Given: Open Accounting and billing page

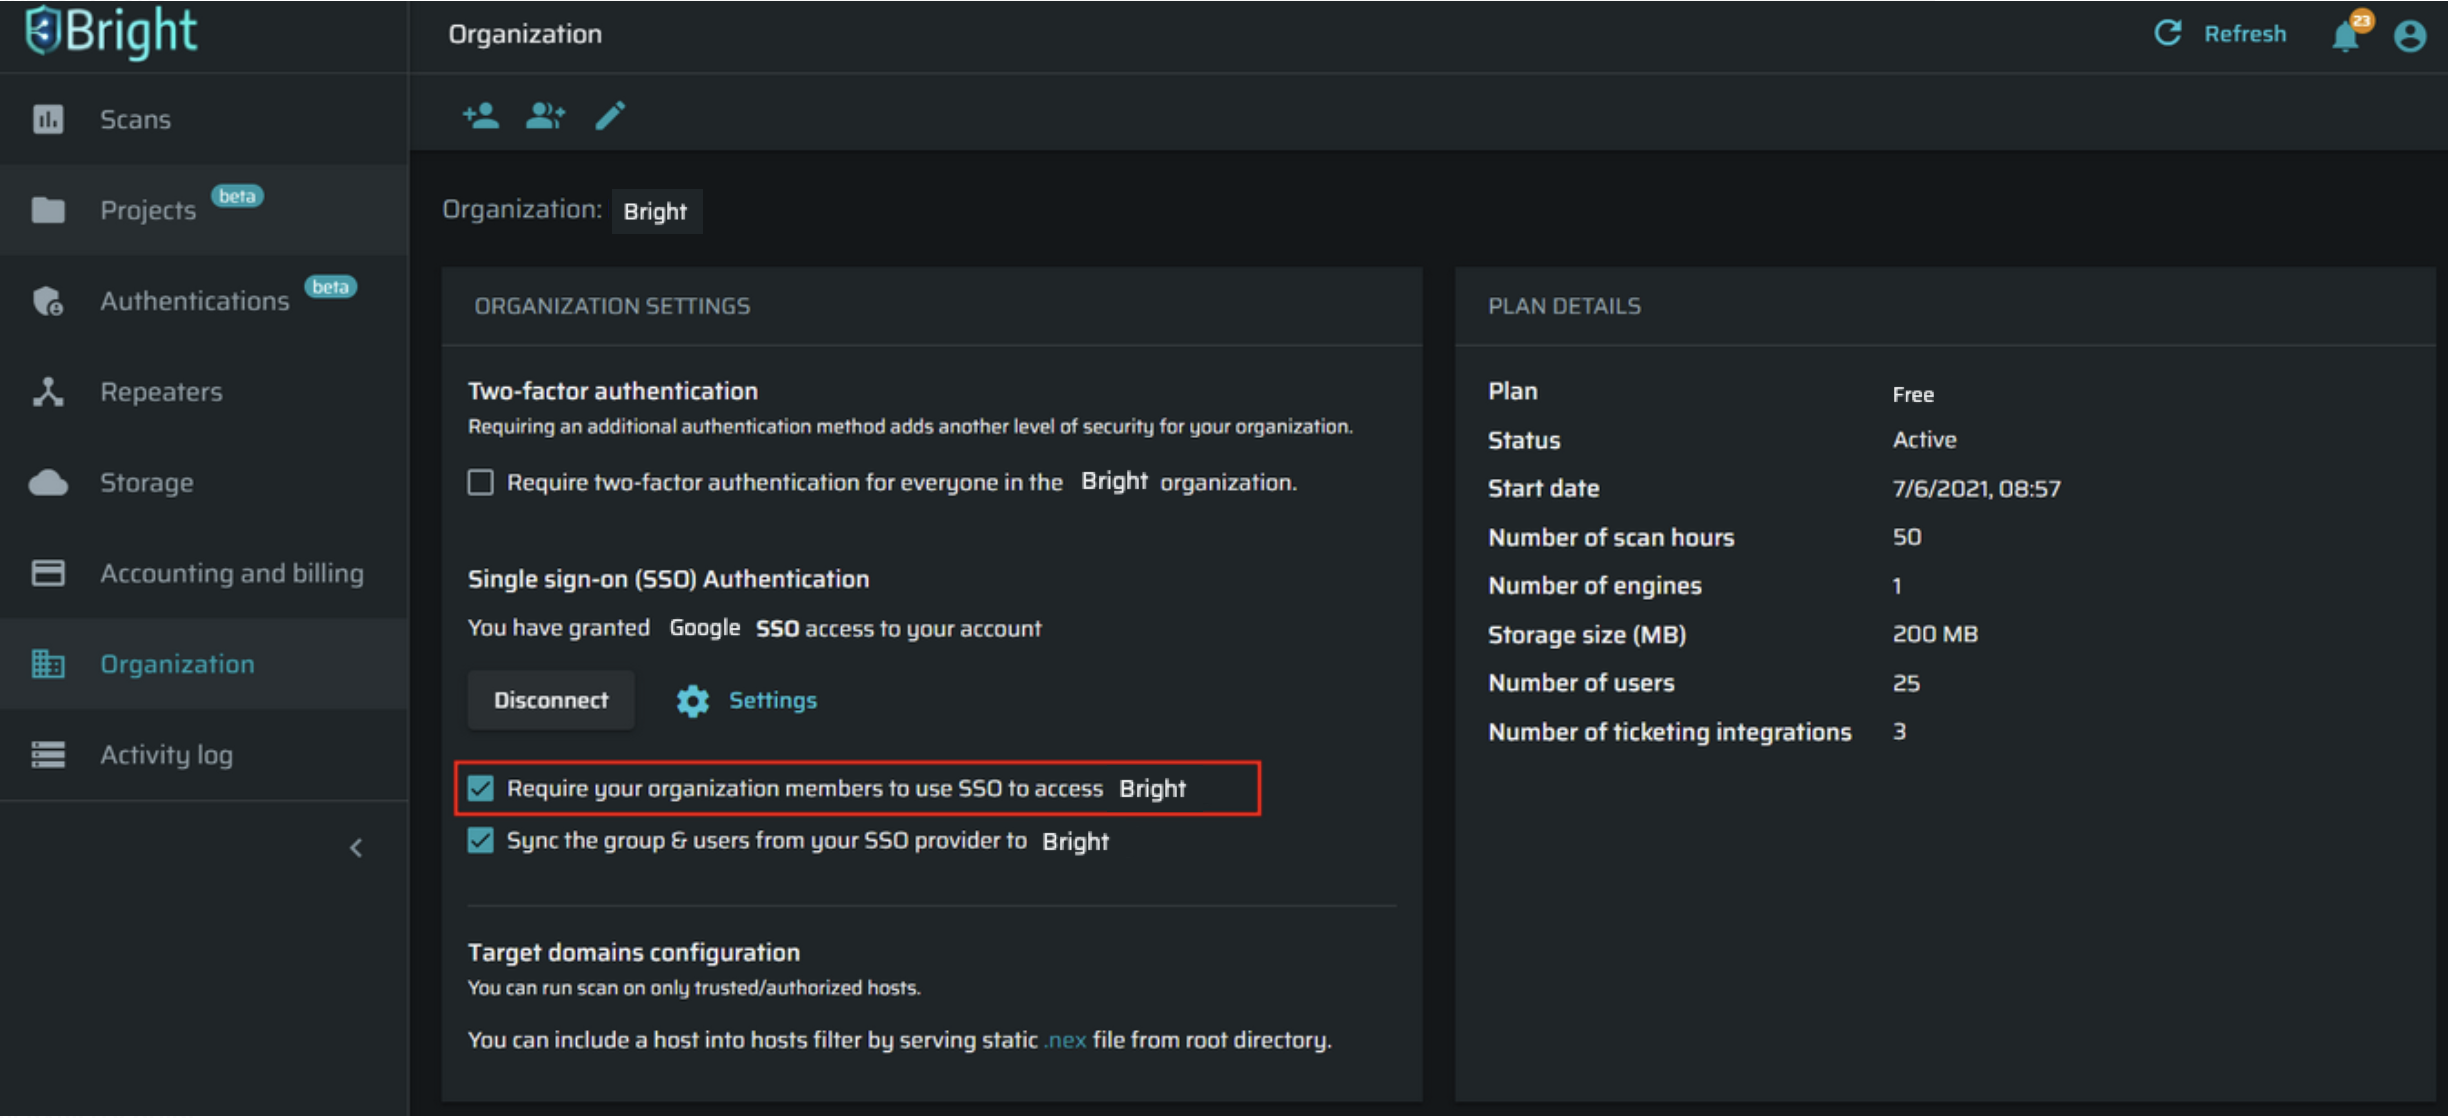Looking at the screenshot, I should (231, 574).
